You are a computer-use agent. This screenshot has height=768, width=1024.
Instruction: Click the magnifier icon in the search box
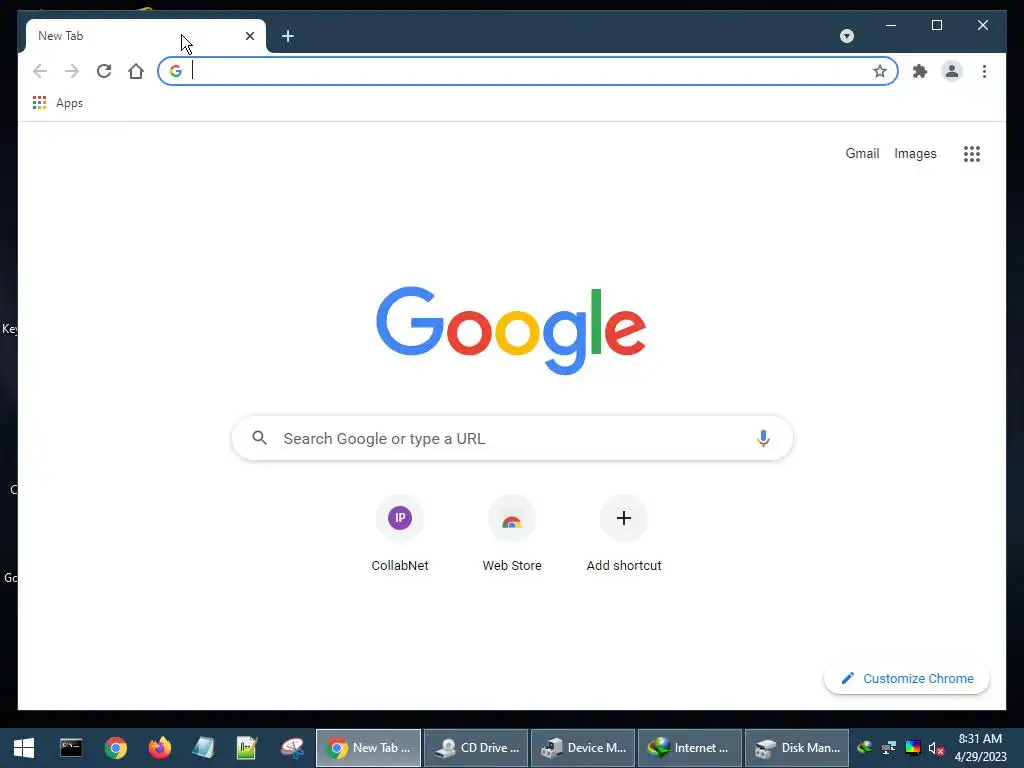(259, 438)
